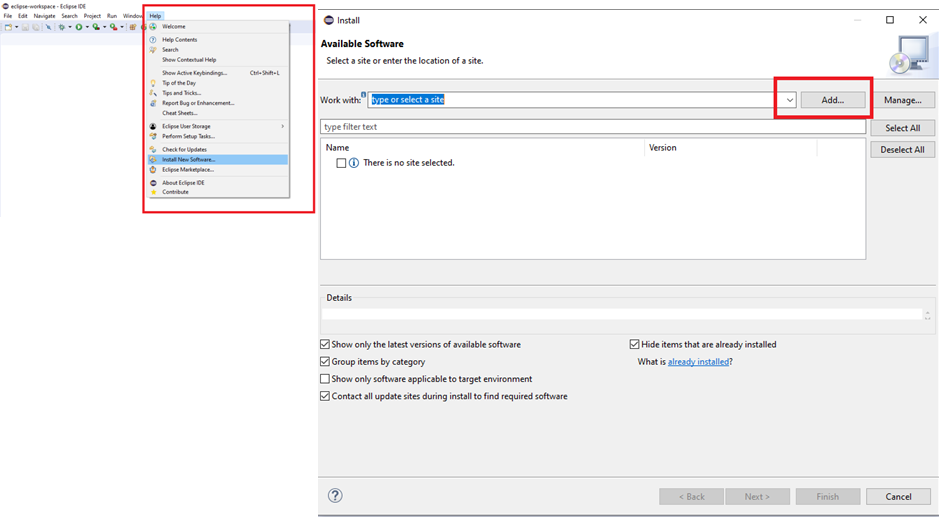Open the Run button dropdown arrow in toolbar

coord(87,27)
